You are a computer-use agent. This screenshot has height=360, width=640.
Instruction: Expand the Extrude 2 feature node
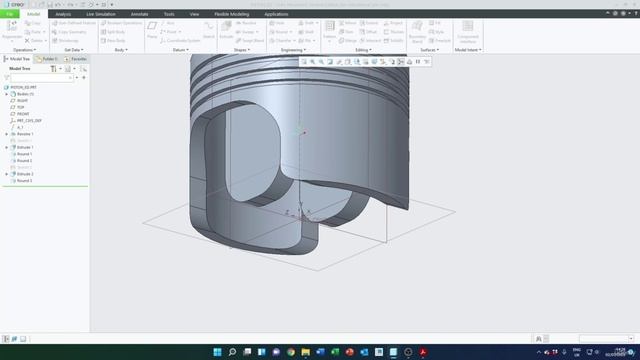(x=7, y=174)
